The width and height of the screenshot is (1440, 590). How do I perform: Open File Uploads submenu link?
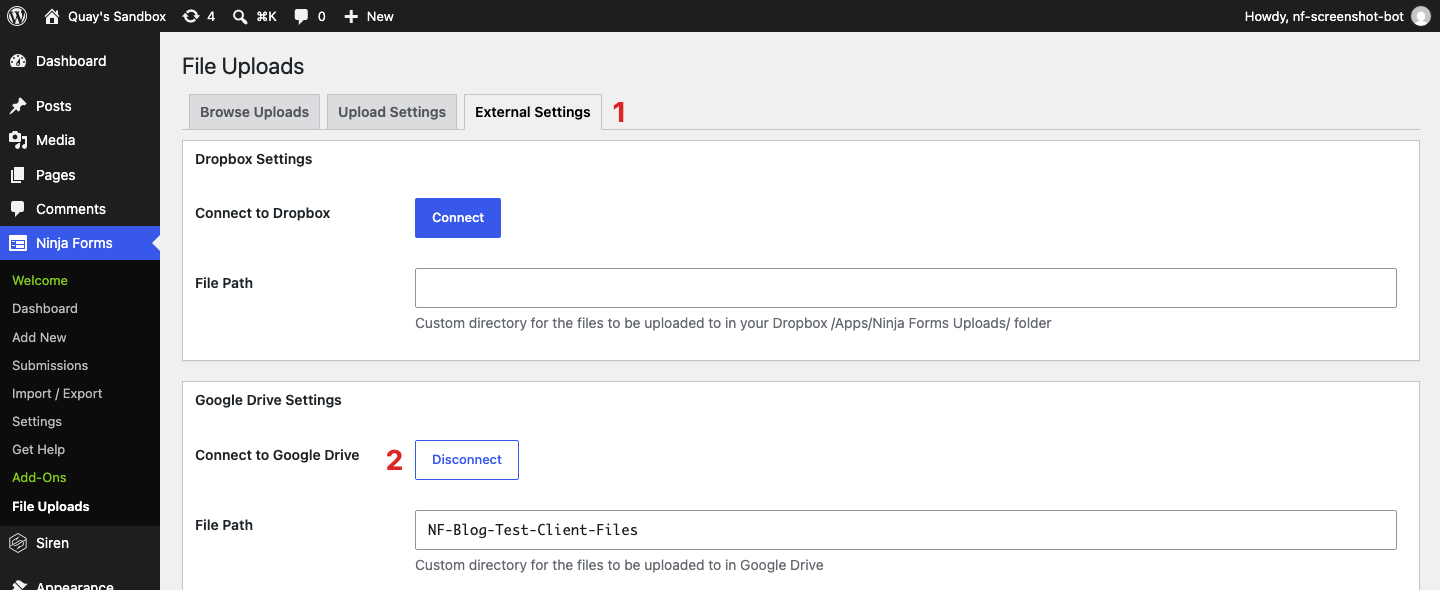coord(51,506)
